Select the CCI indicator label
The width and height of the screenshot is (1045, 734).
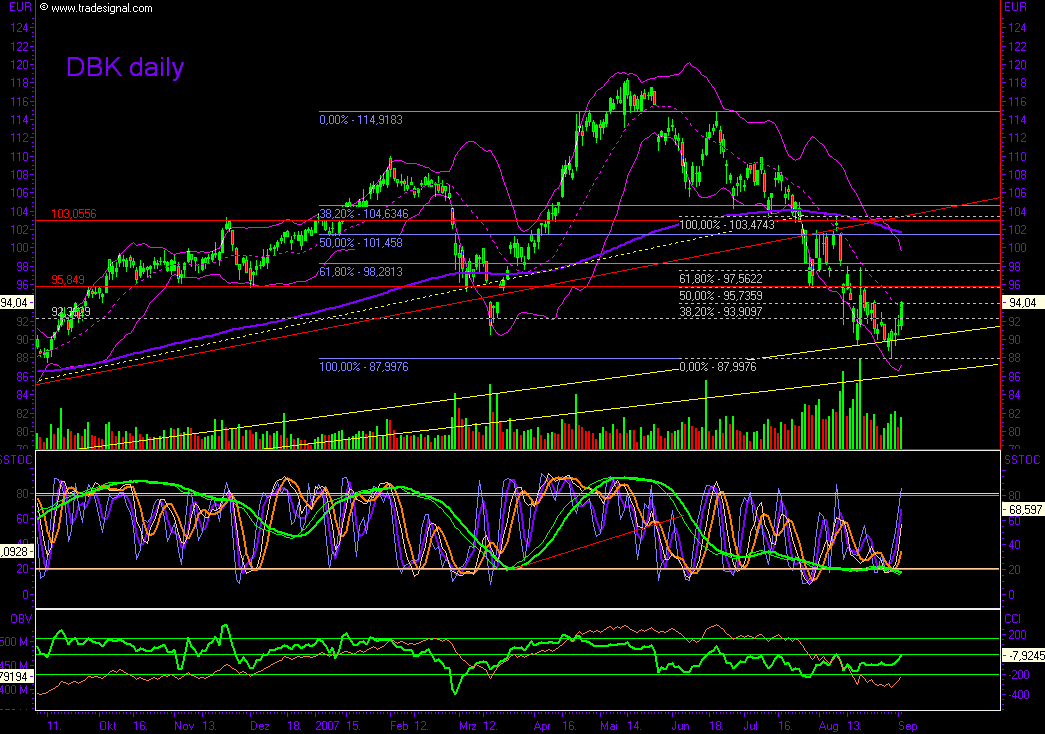point(1013,618)
